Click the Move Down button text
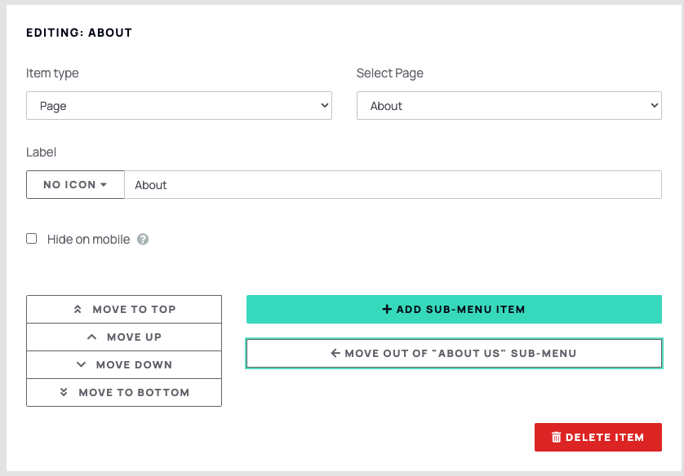 point(134,364)
